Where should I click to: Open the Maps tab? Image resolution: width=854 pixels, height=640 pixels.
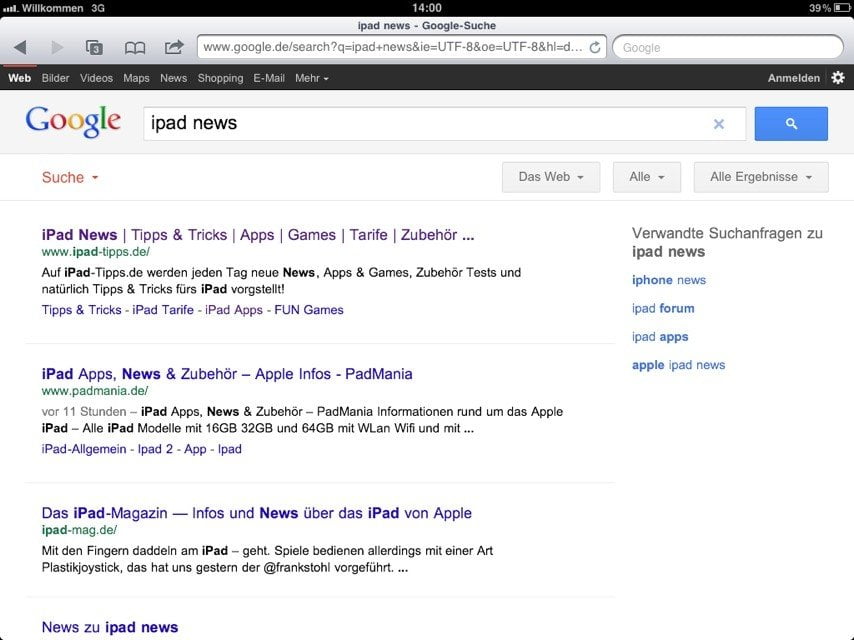coord(136,78)
